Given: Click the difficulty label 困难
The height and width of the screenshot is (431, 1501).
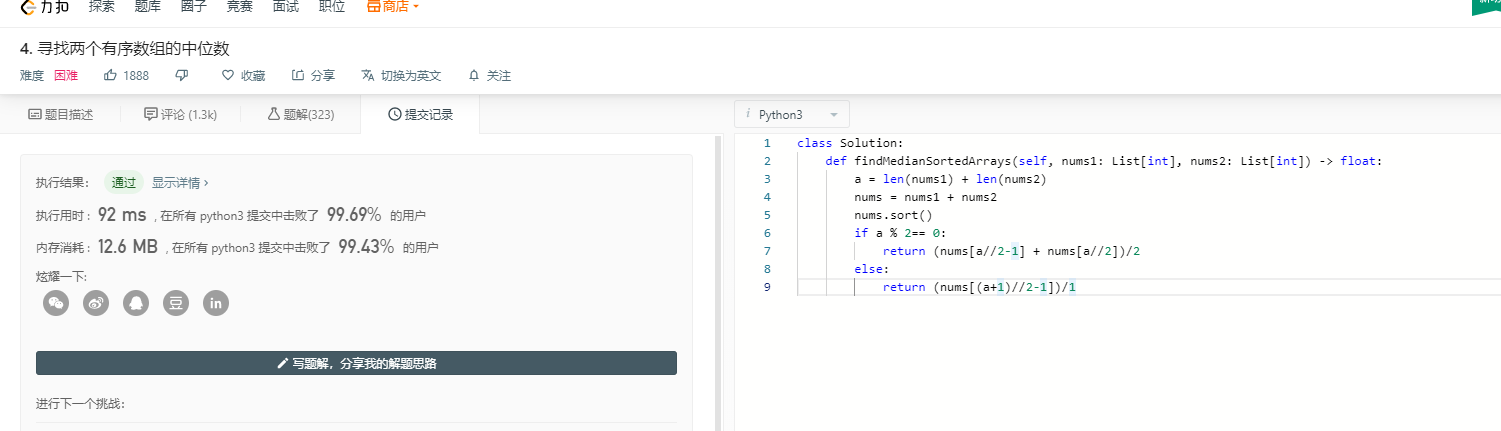Looking at the screenshot, I should [x=66, y=75].
